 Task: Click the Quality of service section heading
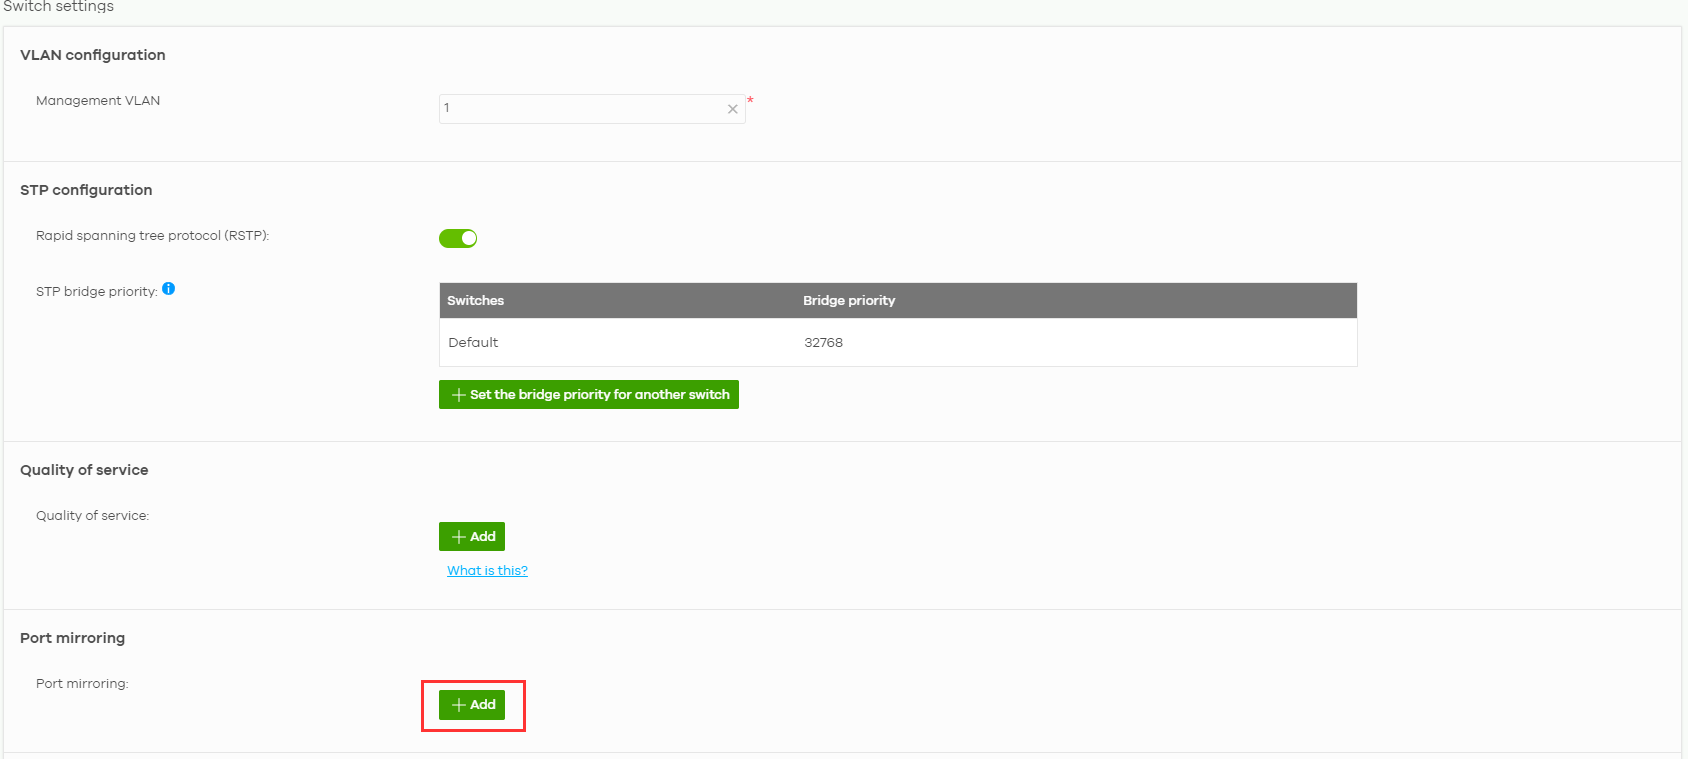[x=84, y=470]
